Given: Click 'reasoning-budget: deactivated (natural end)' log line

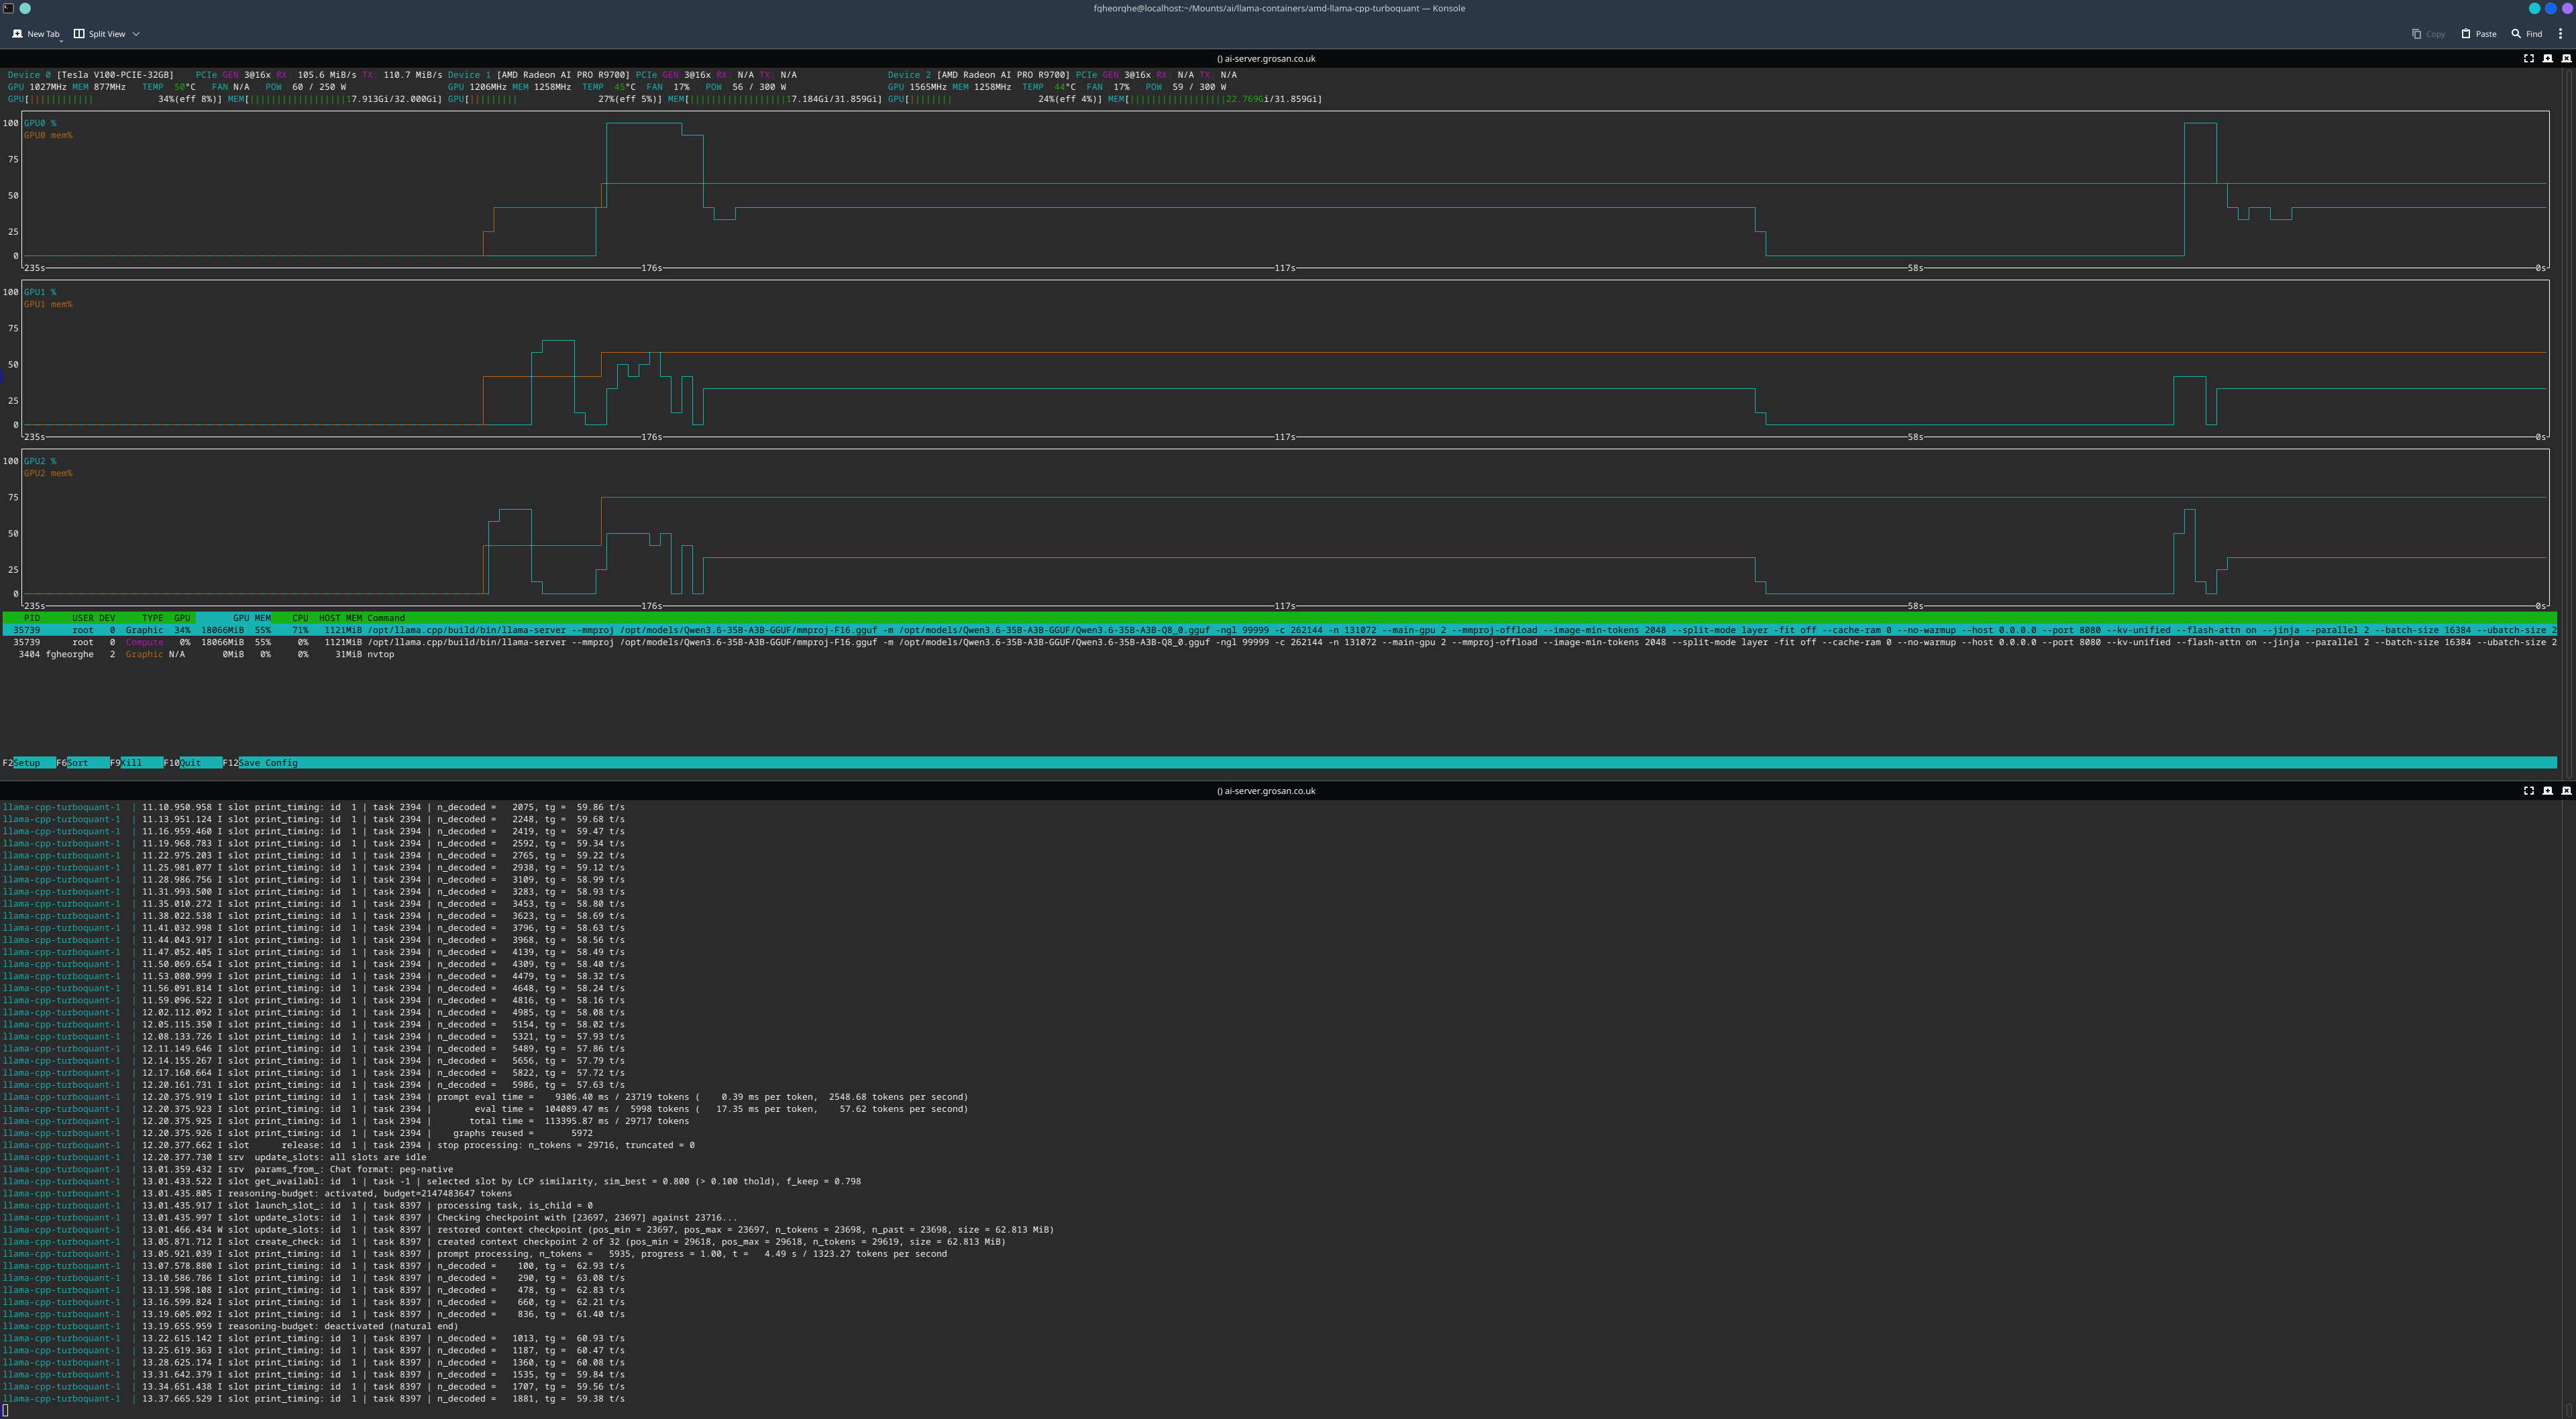Looking at the screenshot, I should [230, 1326].
